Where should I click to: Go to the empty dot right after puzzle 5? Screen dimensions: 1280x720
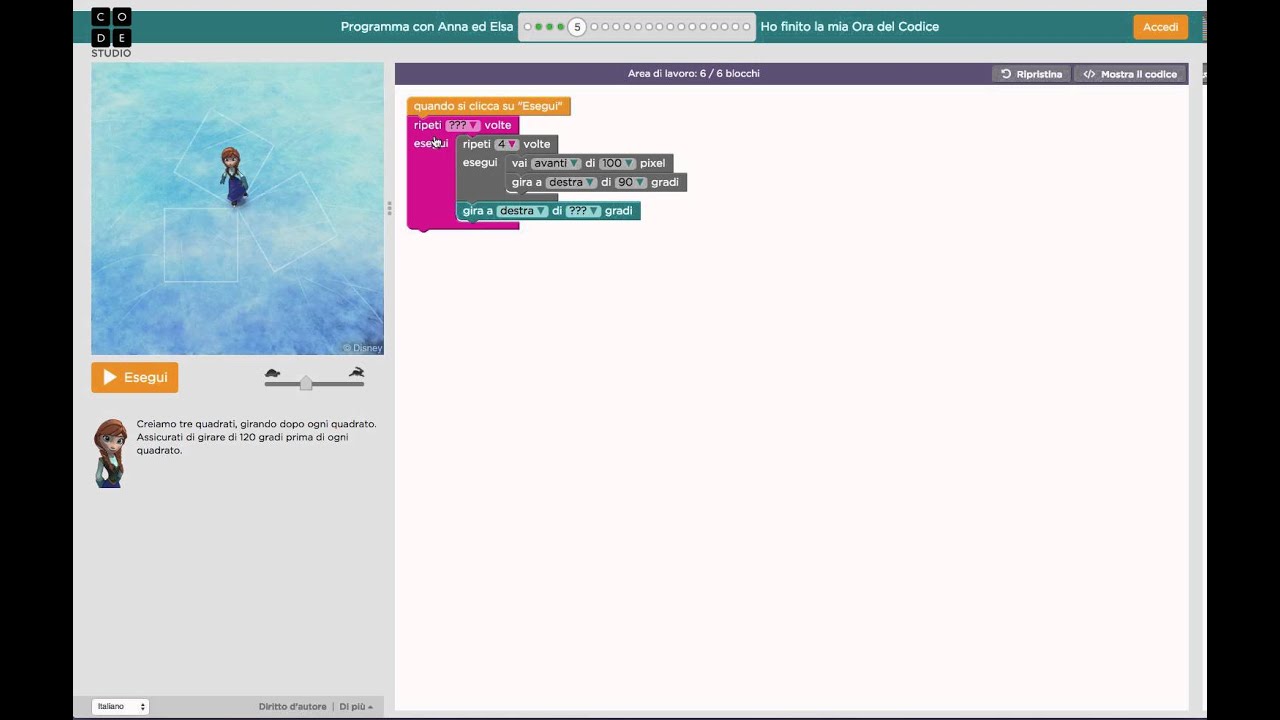pos(594,27)
